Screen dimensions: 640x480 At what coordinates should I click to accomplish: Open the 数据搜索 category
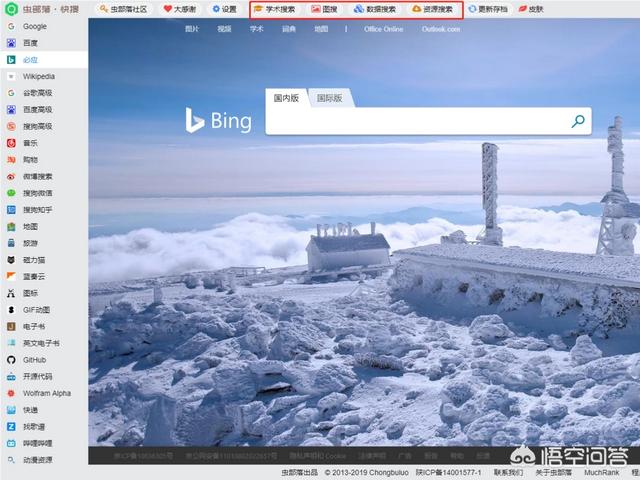[x=375, y=9]
